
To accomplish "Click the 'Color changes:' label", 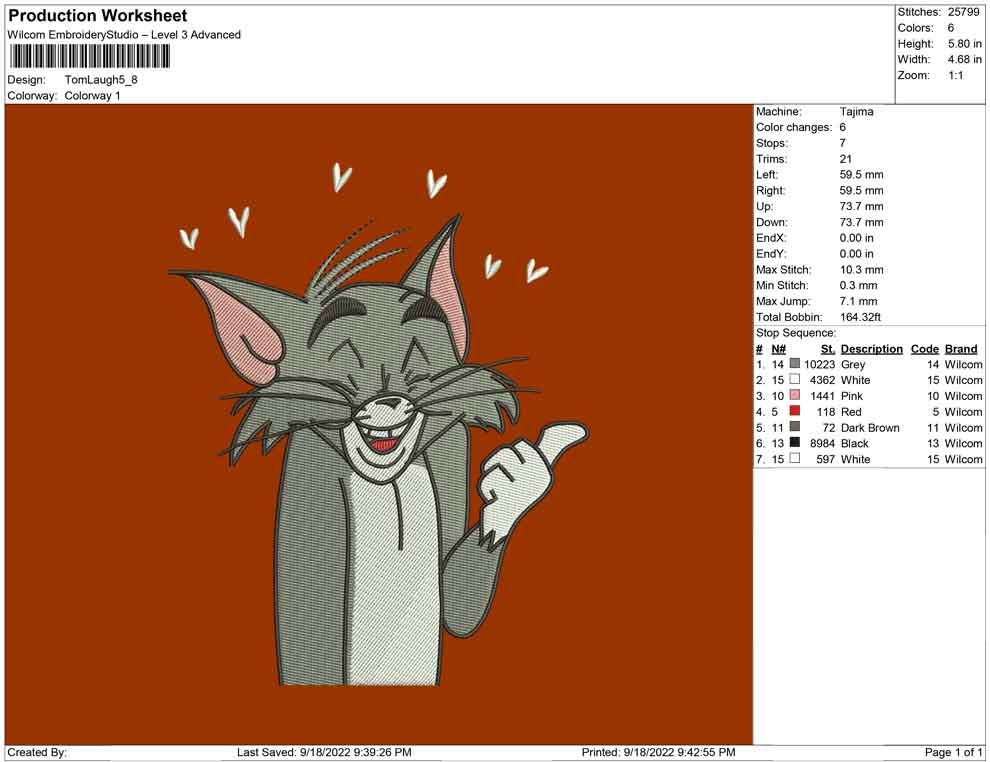I will [794, 128].
